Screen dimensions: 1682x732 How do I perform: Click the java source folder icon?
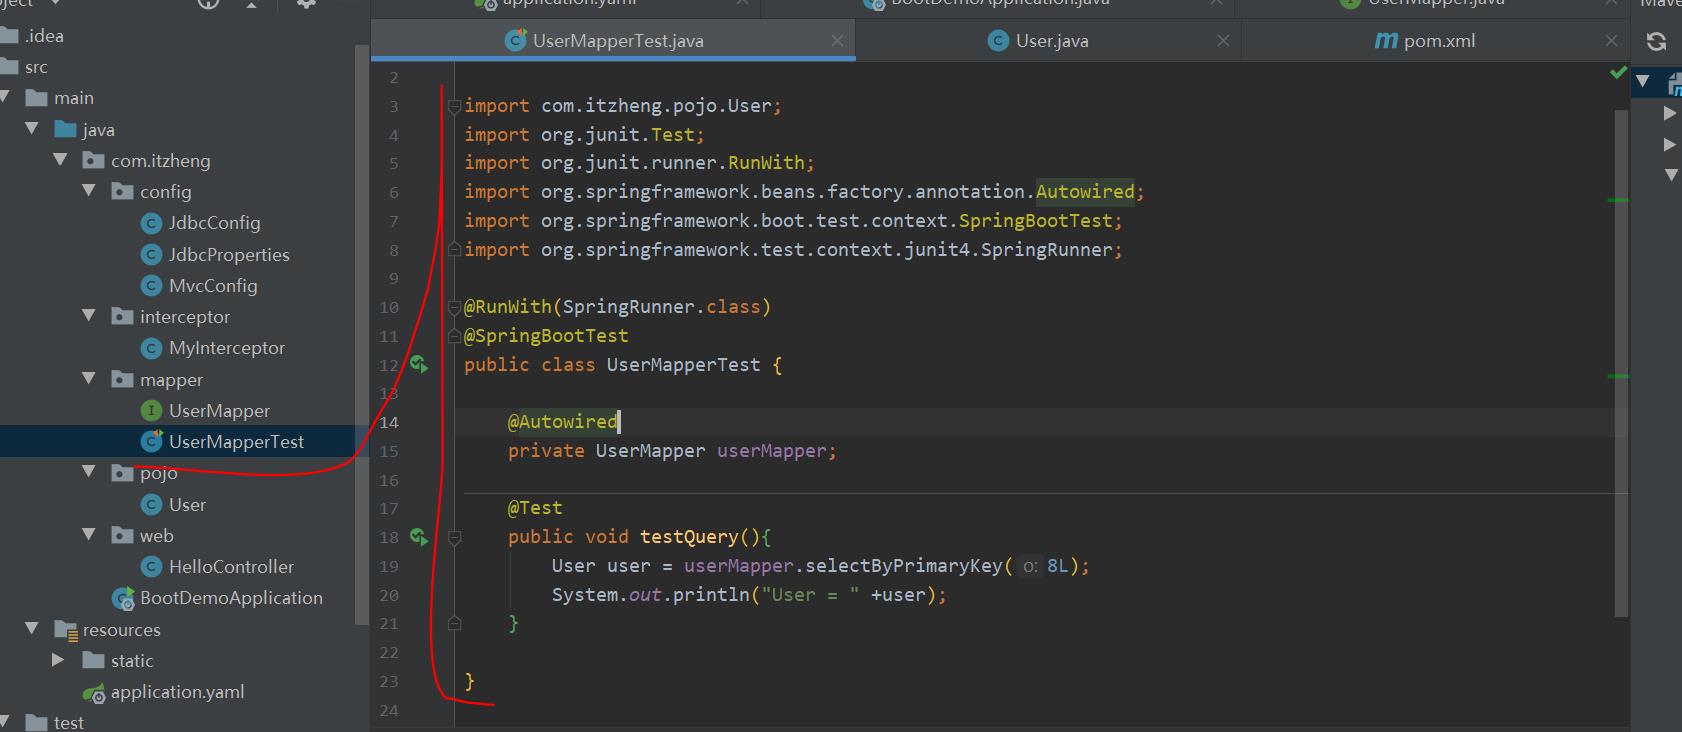tap(66, 129)
